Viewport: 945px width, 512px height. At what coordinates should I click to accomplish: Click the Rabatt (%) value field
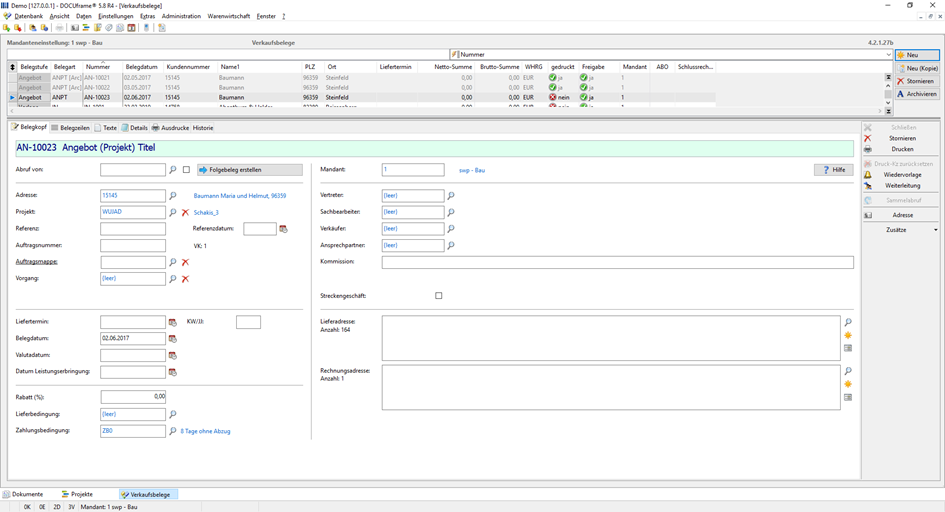coord(133,397)
